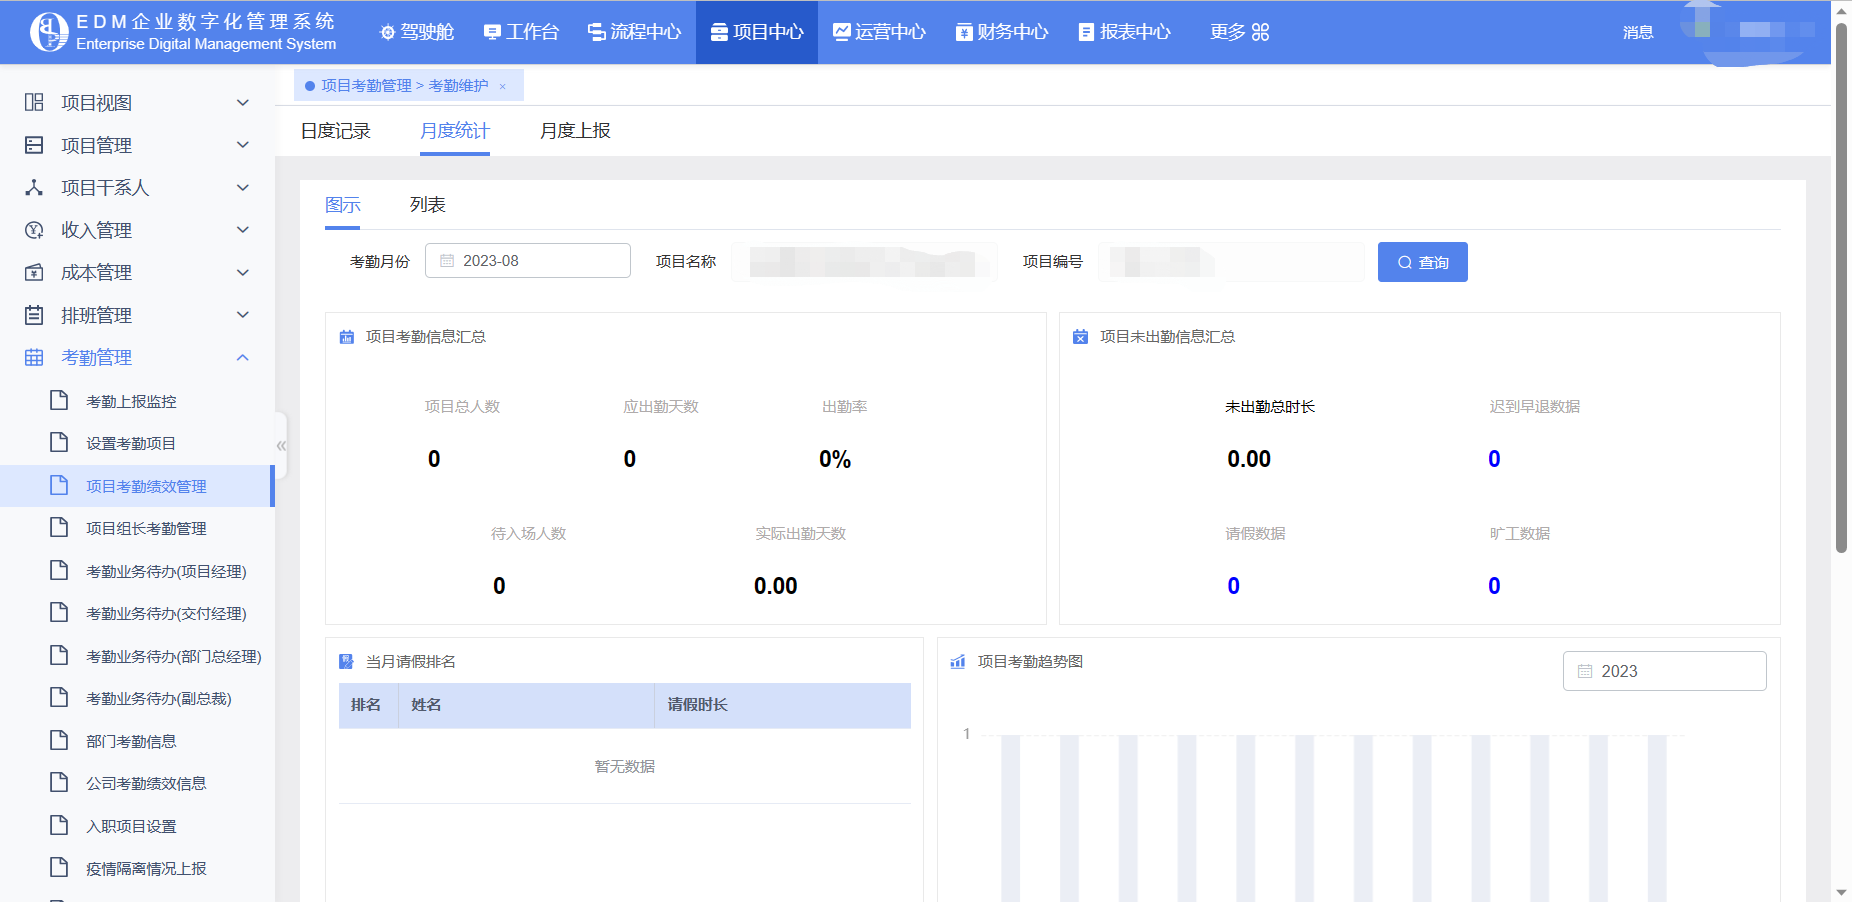Click the 更多 grid icon
The width and height of the screenshot is (1852, 902).
coord(1260,32)
